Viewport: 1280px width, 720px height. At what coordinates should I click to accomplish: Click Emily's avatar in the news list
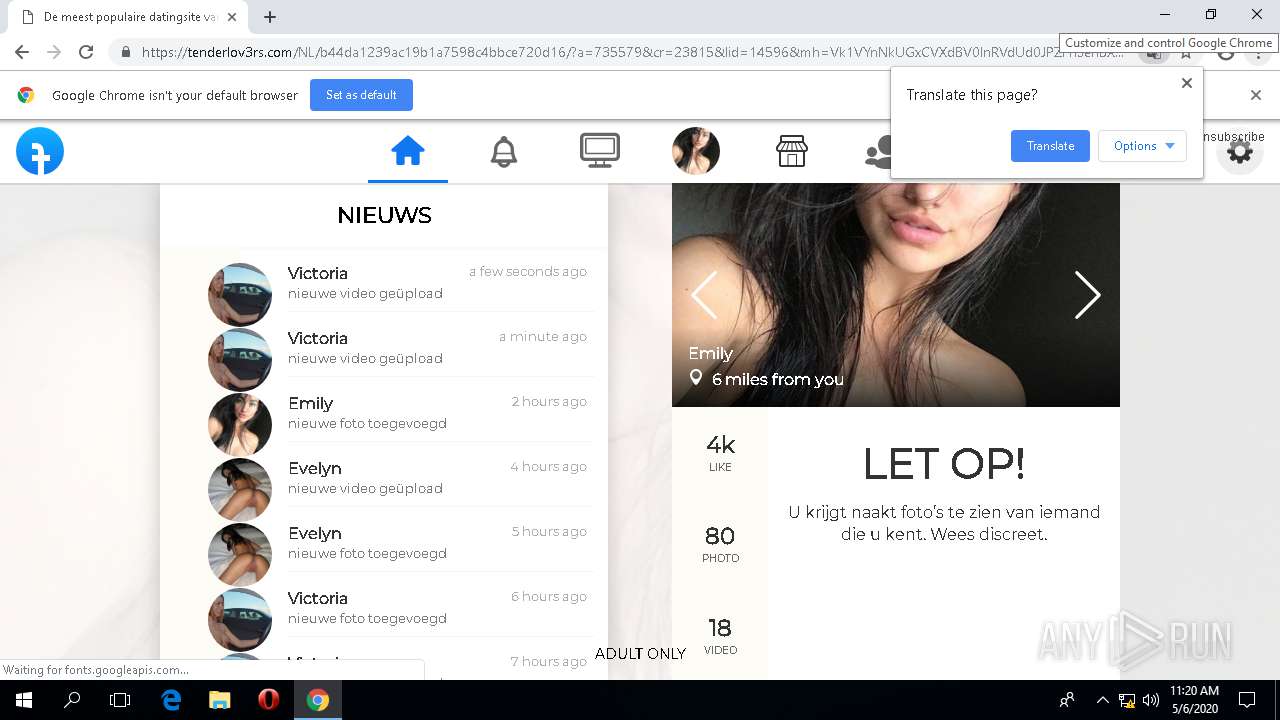click(240, 424)
